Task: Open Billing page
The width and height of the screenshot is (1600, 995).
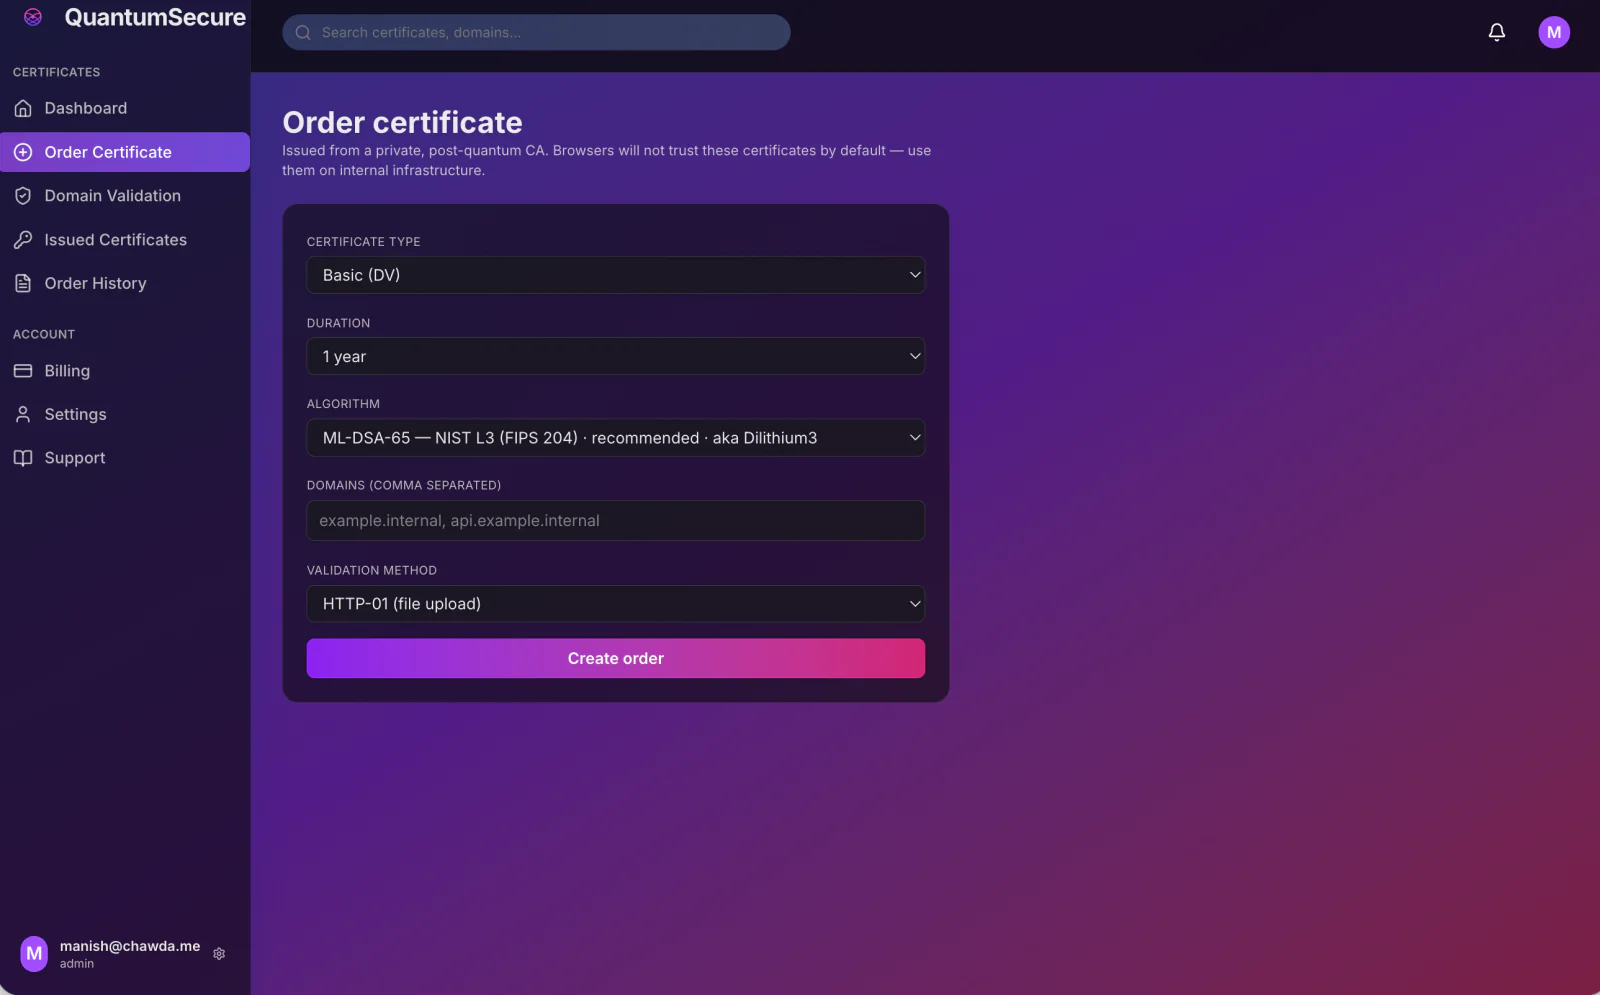Action: coord(125,371)
